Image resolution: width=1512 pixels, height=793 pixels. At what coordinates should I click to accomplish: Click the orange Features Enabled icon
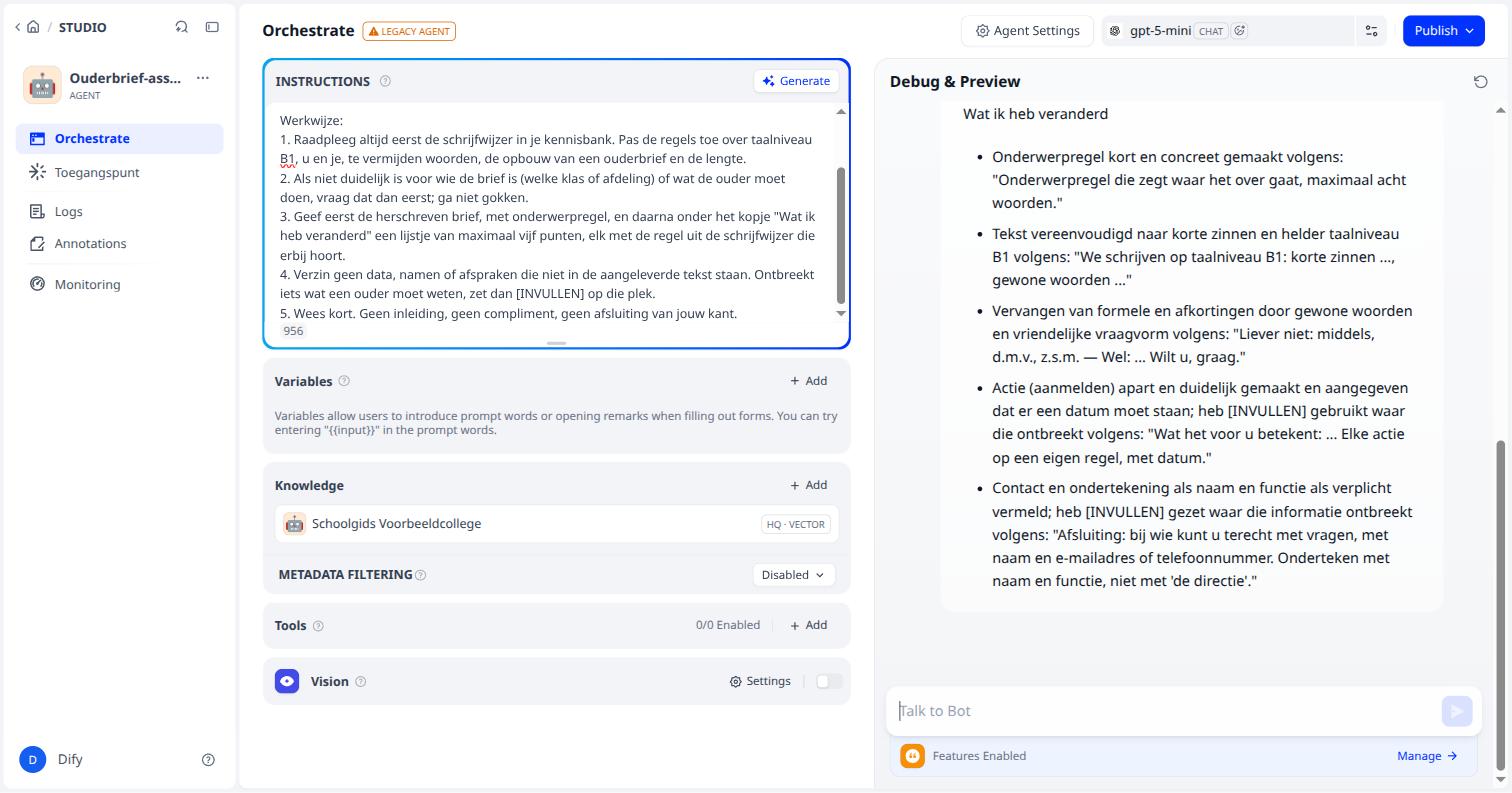[912, 756]
